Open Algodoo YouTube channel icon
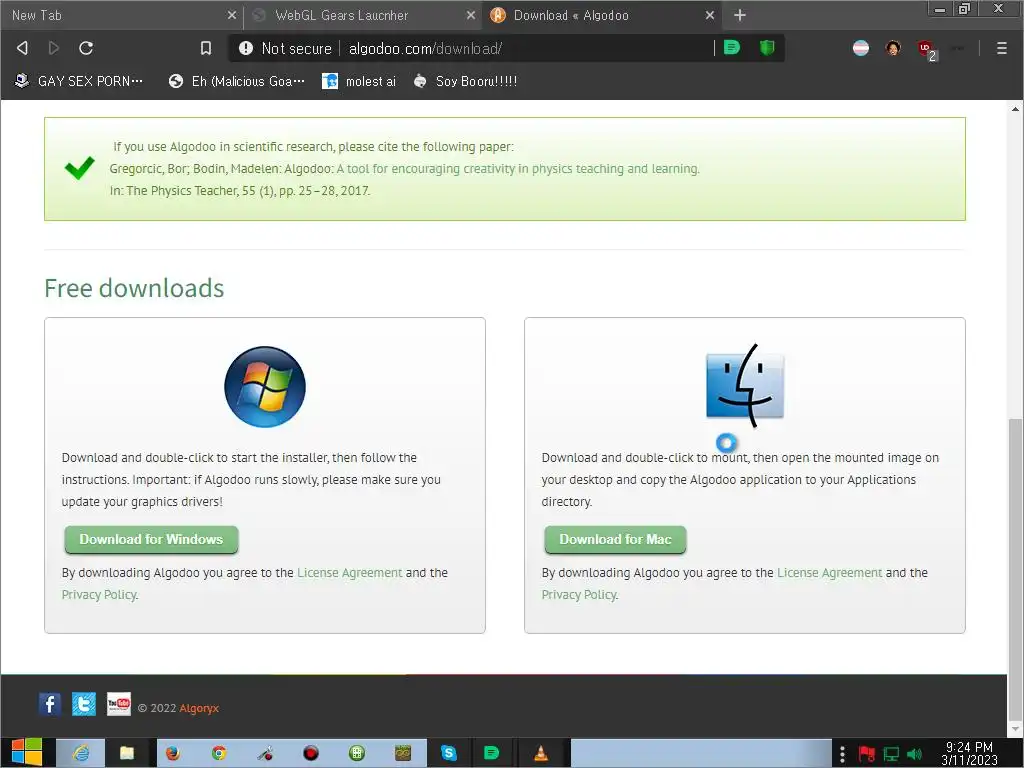The height and width of the screenshot is (768, 1024). pyautogui.click(x=119, y=704)
